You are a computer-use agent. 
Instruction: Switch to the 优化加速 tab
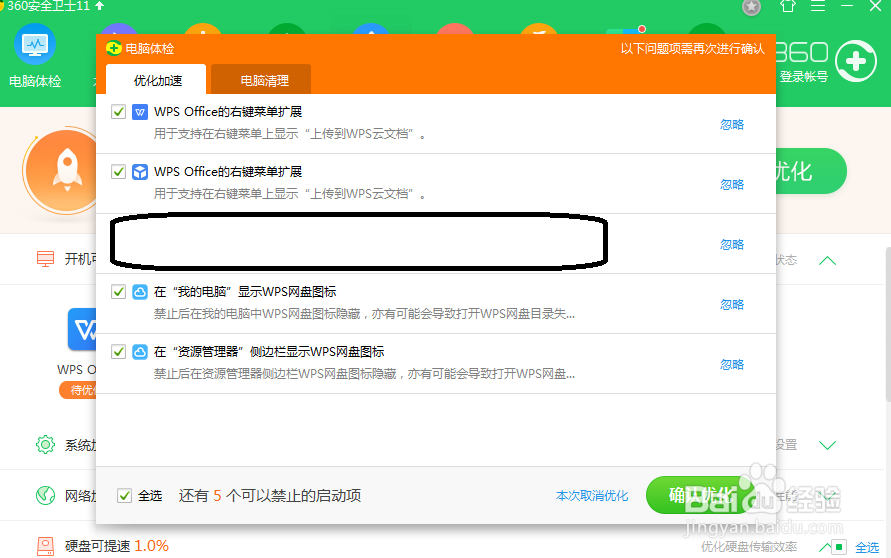click(x=156, y=80)
